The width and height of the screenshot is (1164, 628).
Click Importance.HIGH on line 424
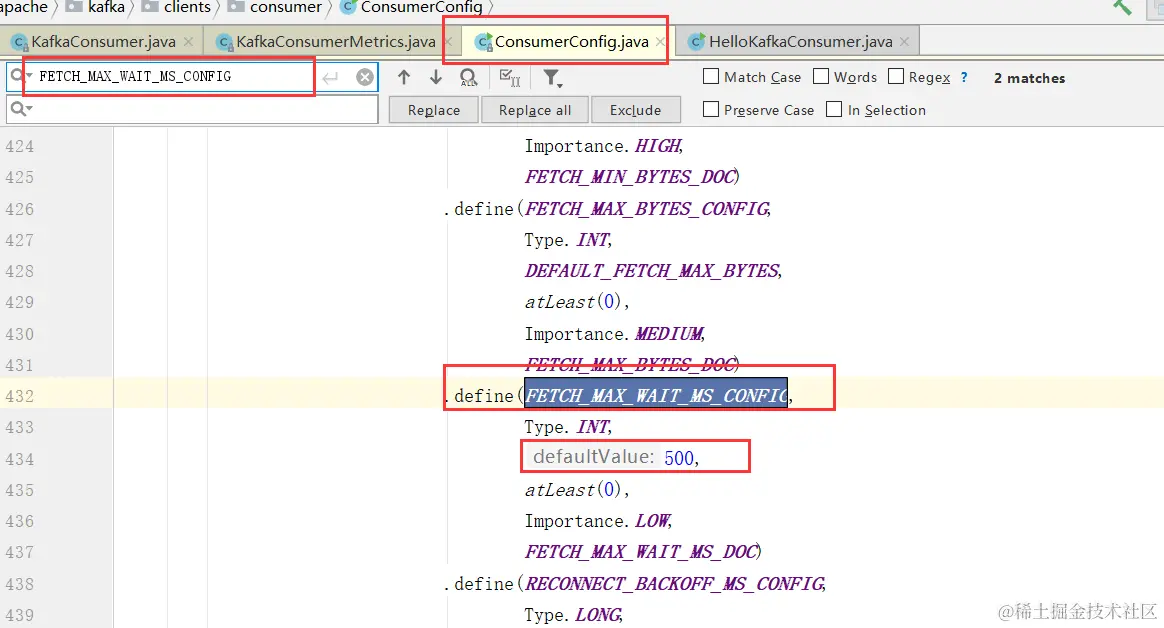603,145
